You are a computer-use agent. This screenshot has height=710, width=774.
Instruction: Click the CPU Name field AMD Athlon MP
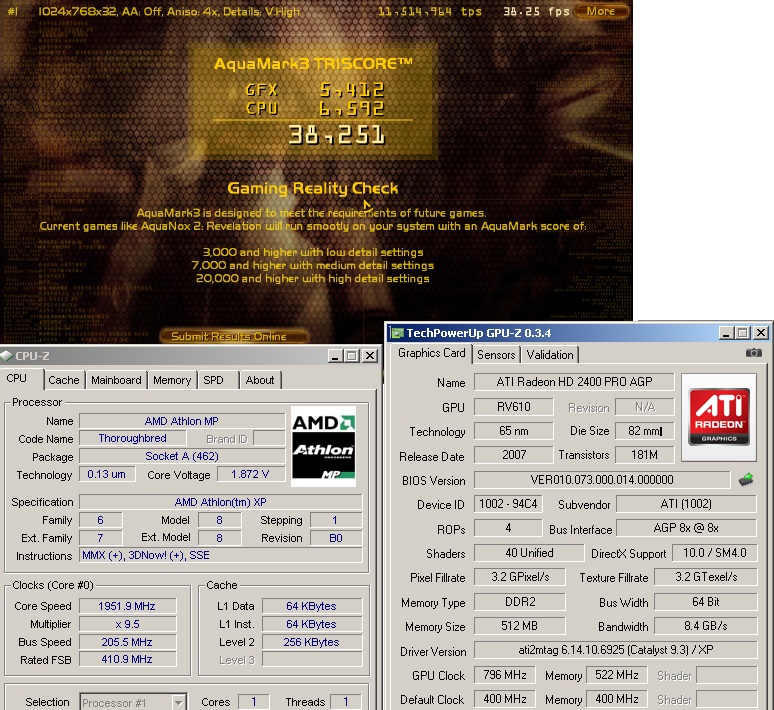click(x=182, y=421)
